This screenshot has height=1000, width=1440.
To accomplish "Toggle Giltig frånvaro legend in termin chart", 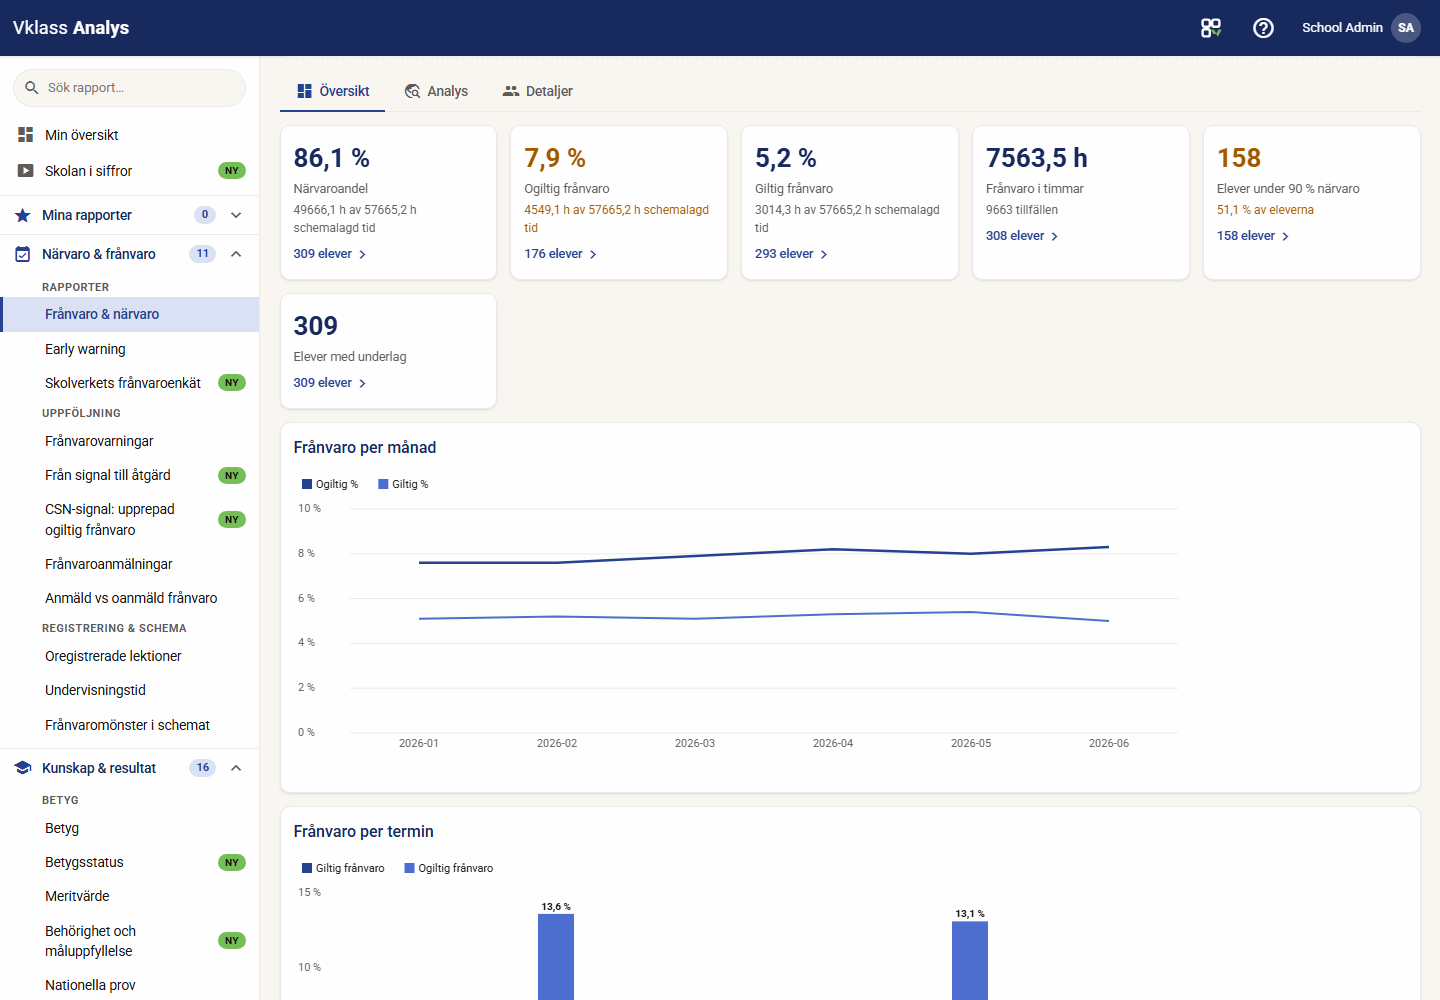I will click(343, 868).
